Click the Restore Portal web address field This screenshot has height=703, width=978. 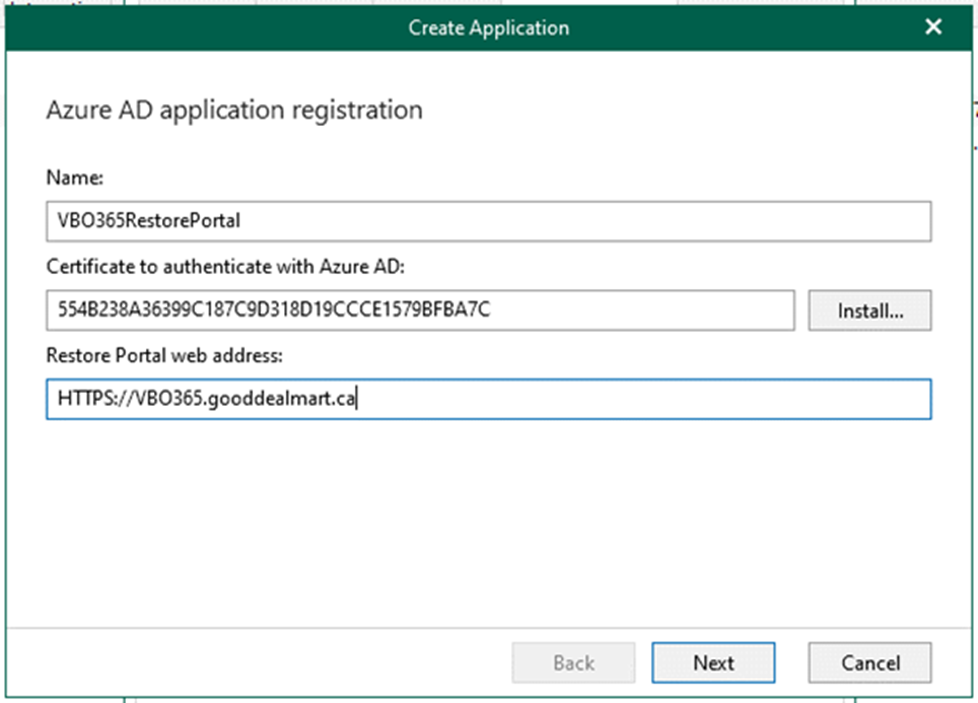(x=488, y=399)
